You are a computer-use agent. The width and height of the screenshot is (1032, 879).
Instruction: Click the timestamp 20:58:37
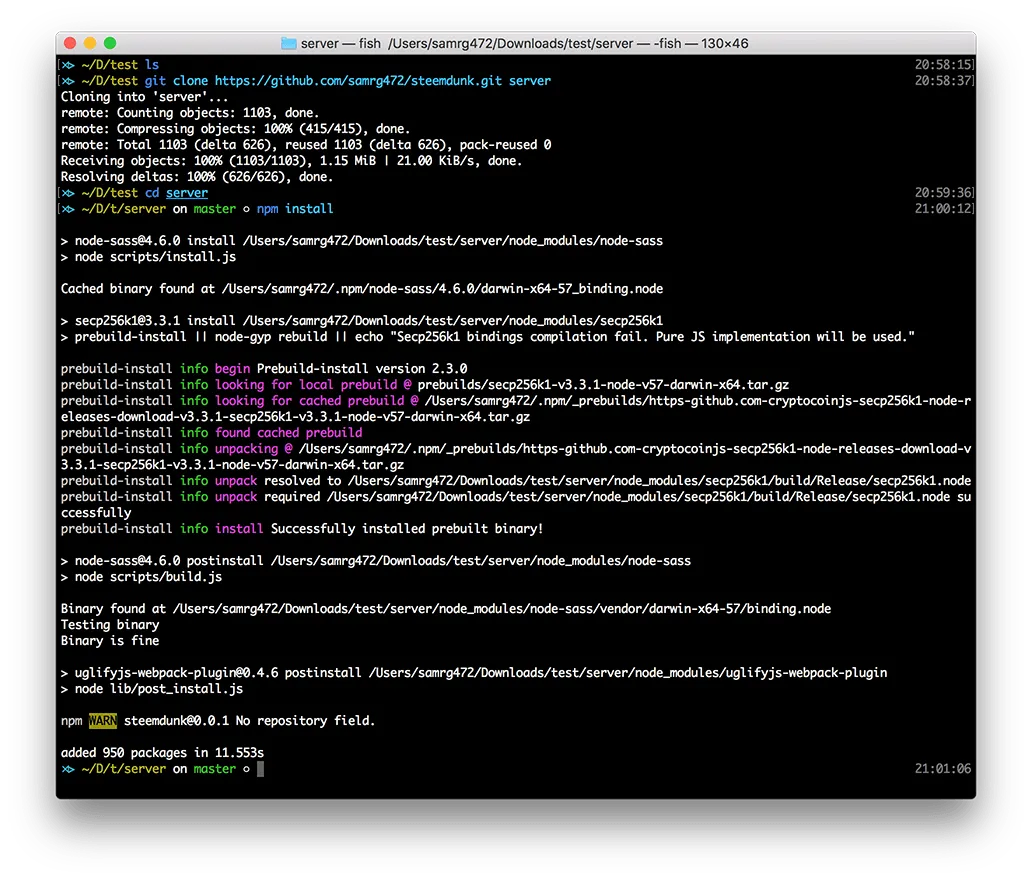click(943, 80)
